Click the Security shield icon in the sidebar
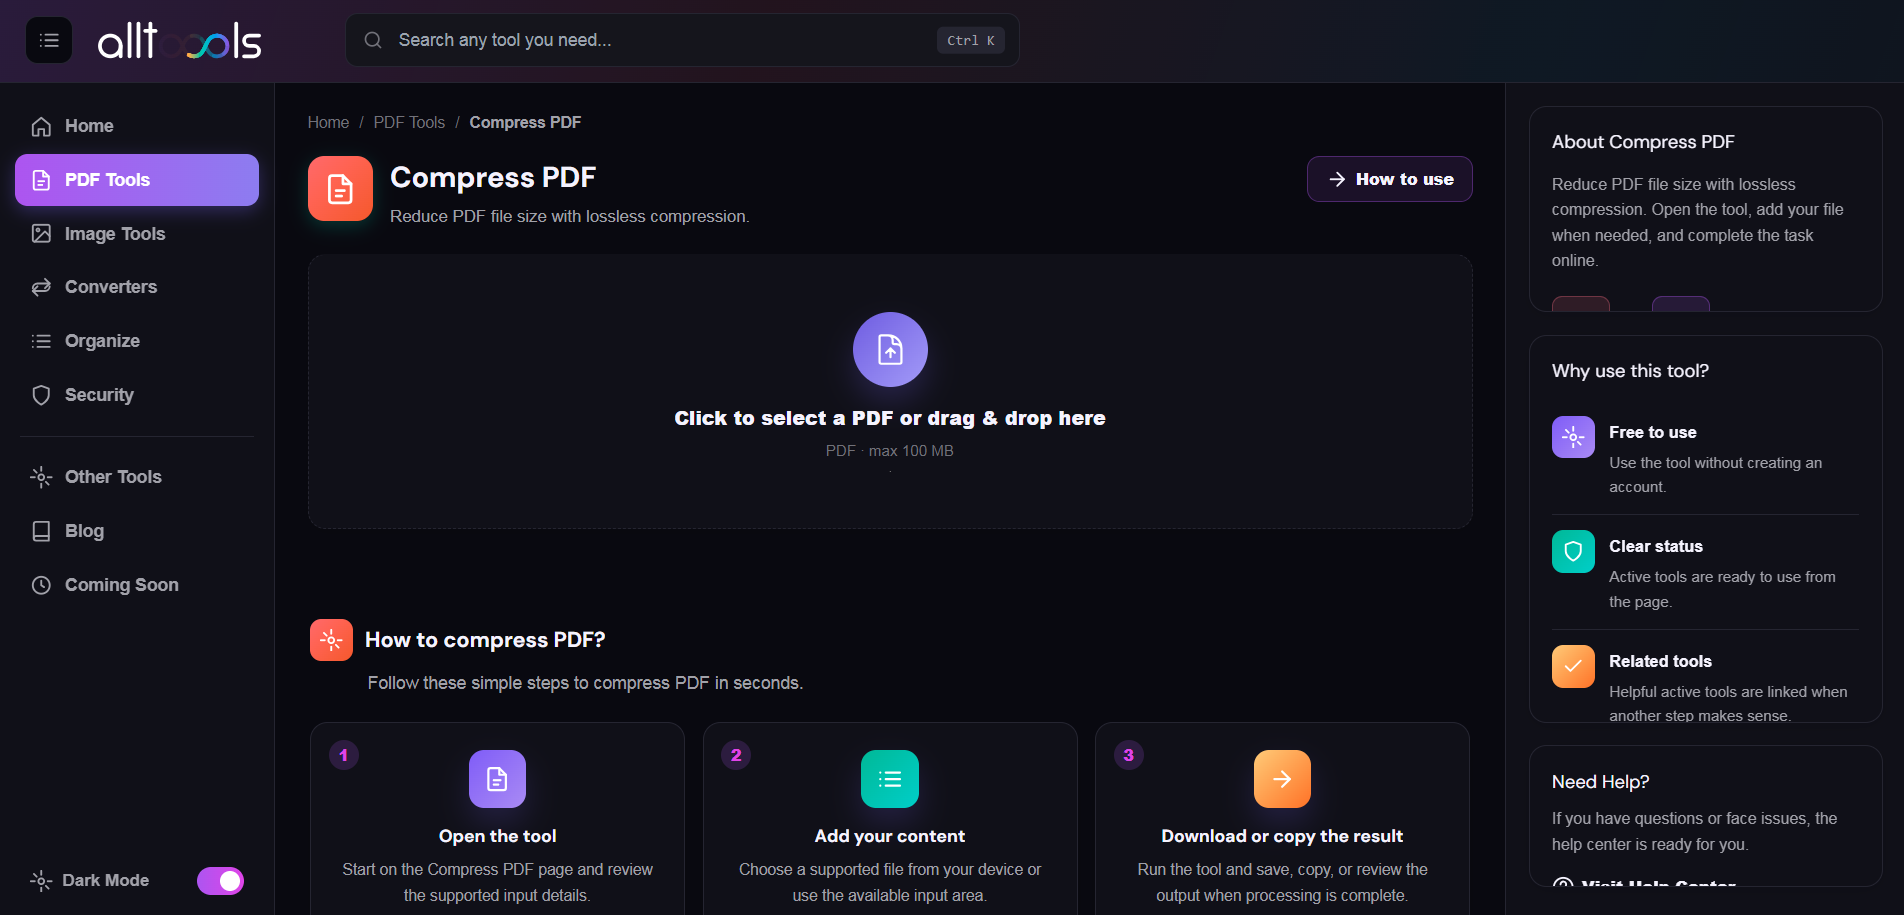1904x915 pixels. point(41,395)
